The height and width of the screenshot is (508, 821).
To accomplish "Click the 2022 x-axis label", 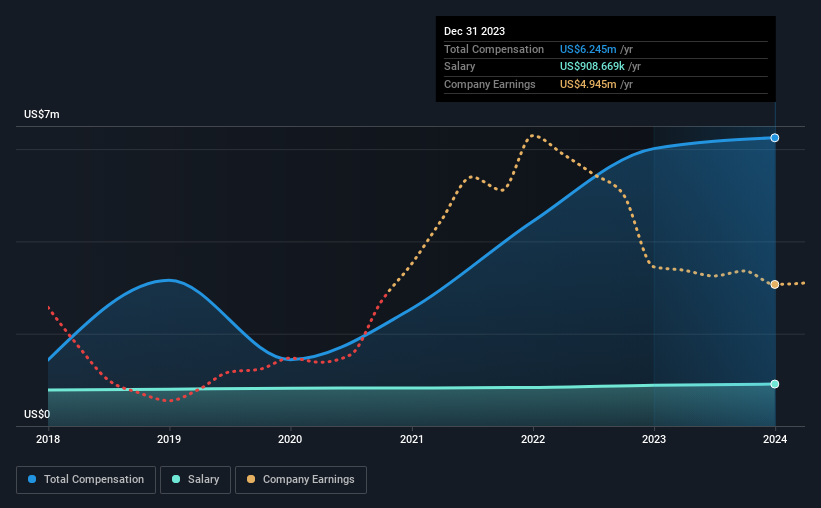I will 533,439.
